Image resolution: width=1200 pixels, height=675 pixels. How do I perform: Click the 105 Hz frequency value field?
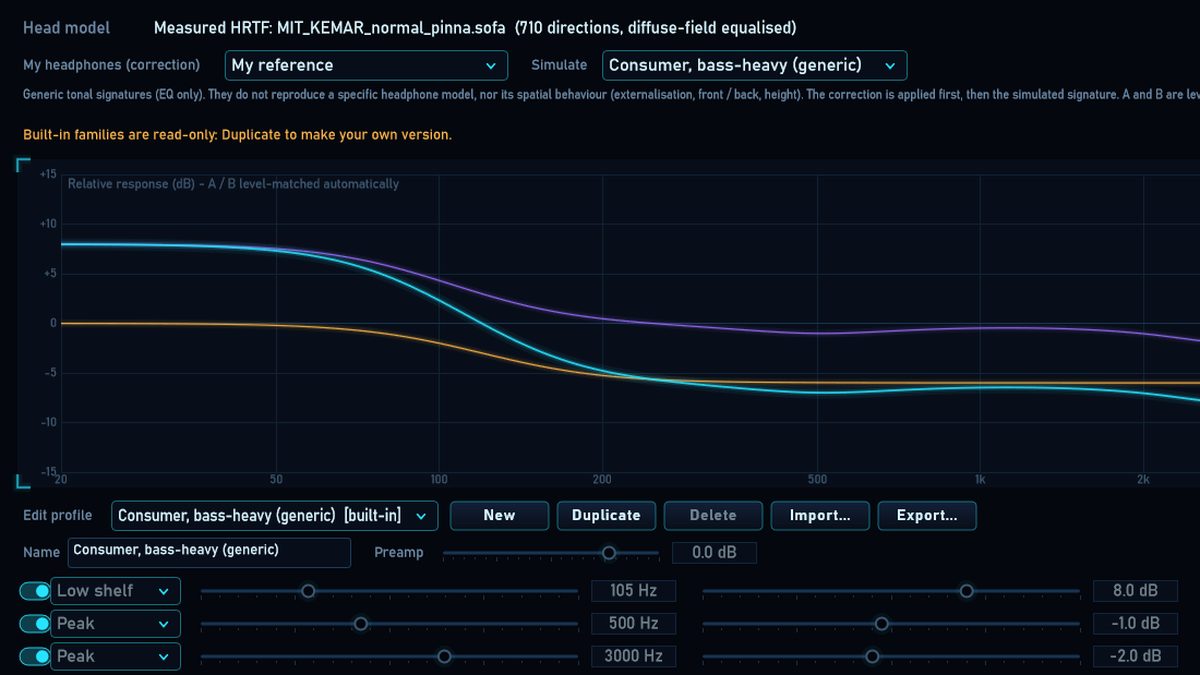(x=634, y=591)
